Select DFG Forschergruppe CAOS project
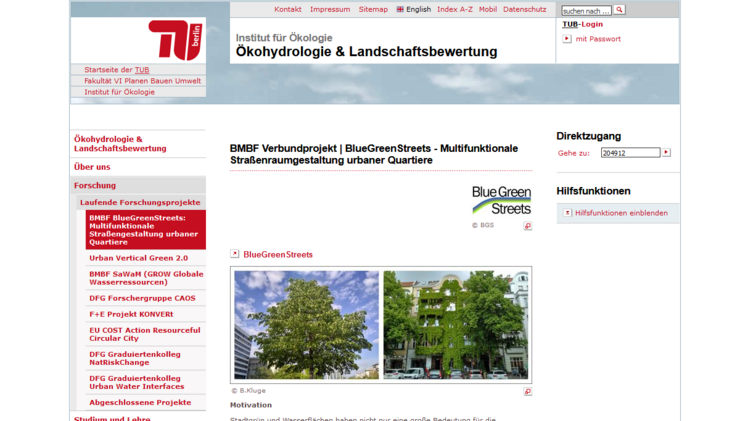The width and height of the screenshot is (748, 421). [x=142, y=298]
